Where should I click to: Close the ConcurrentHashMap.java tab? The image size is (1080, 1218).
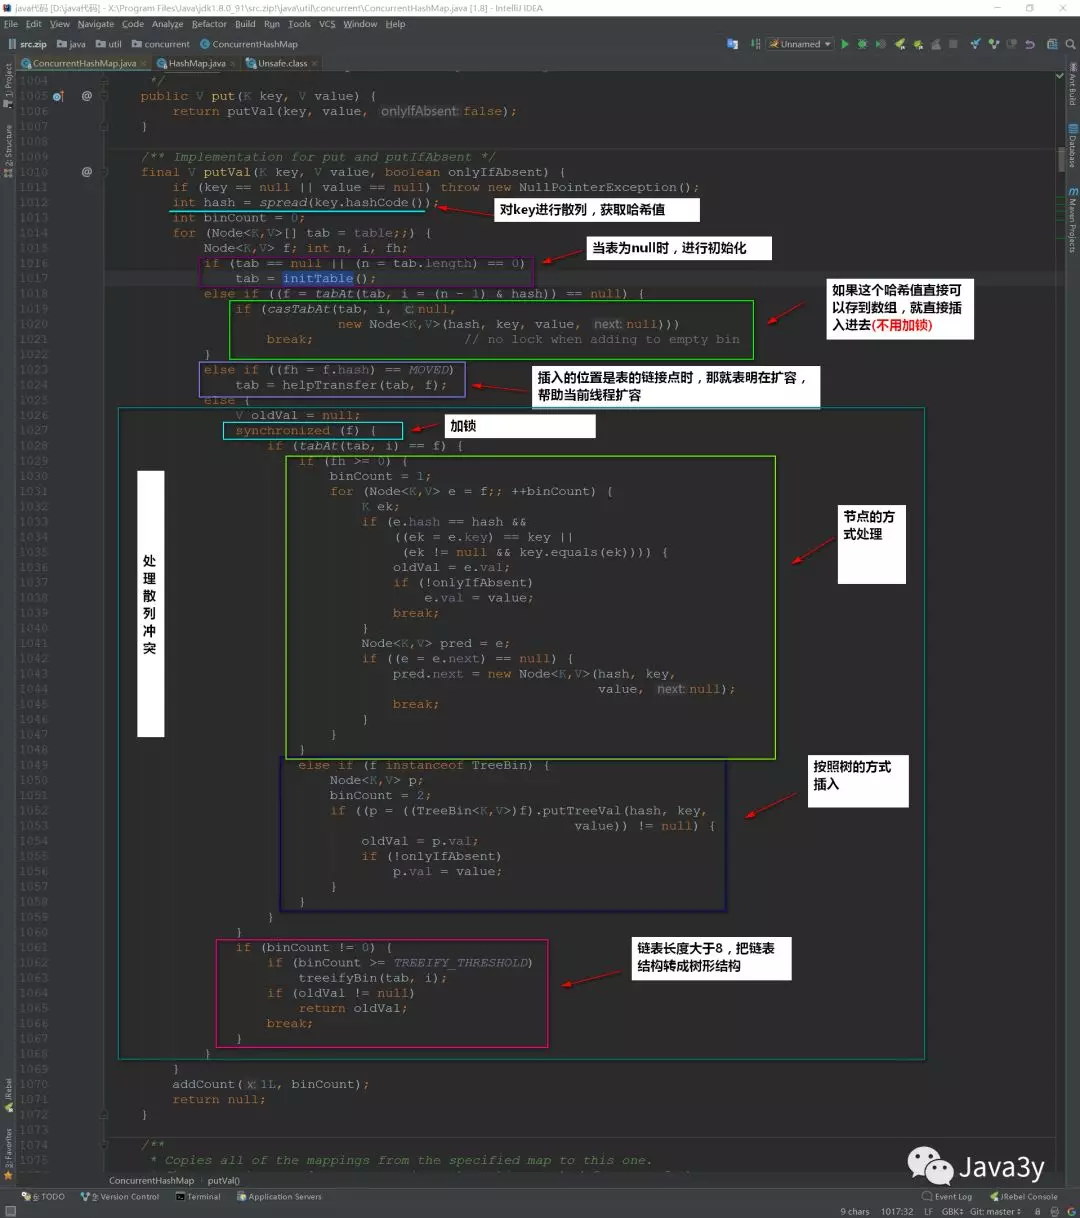(x=144, y=63)
